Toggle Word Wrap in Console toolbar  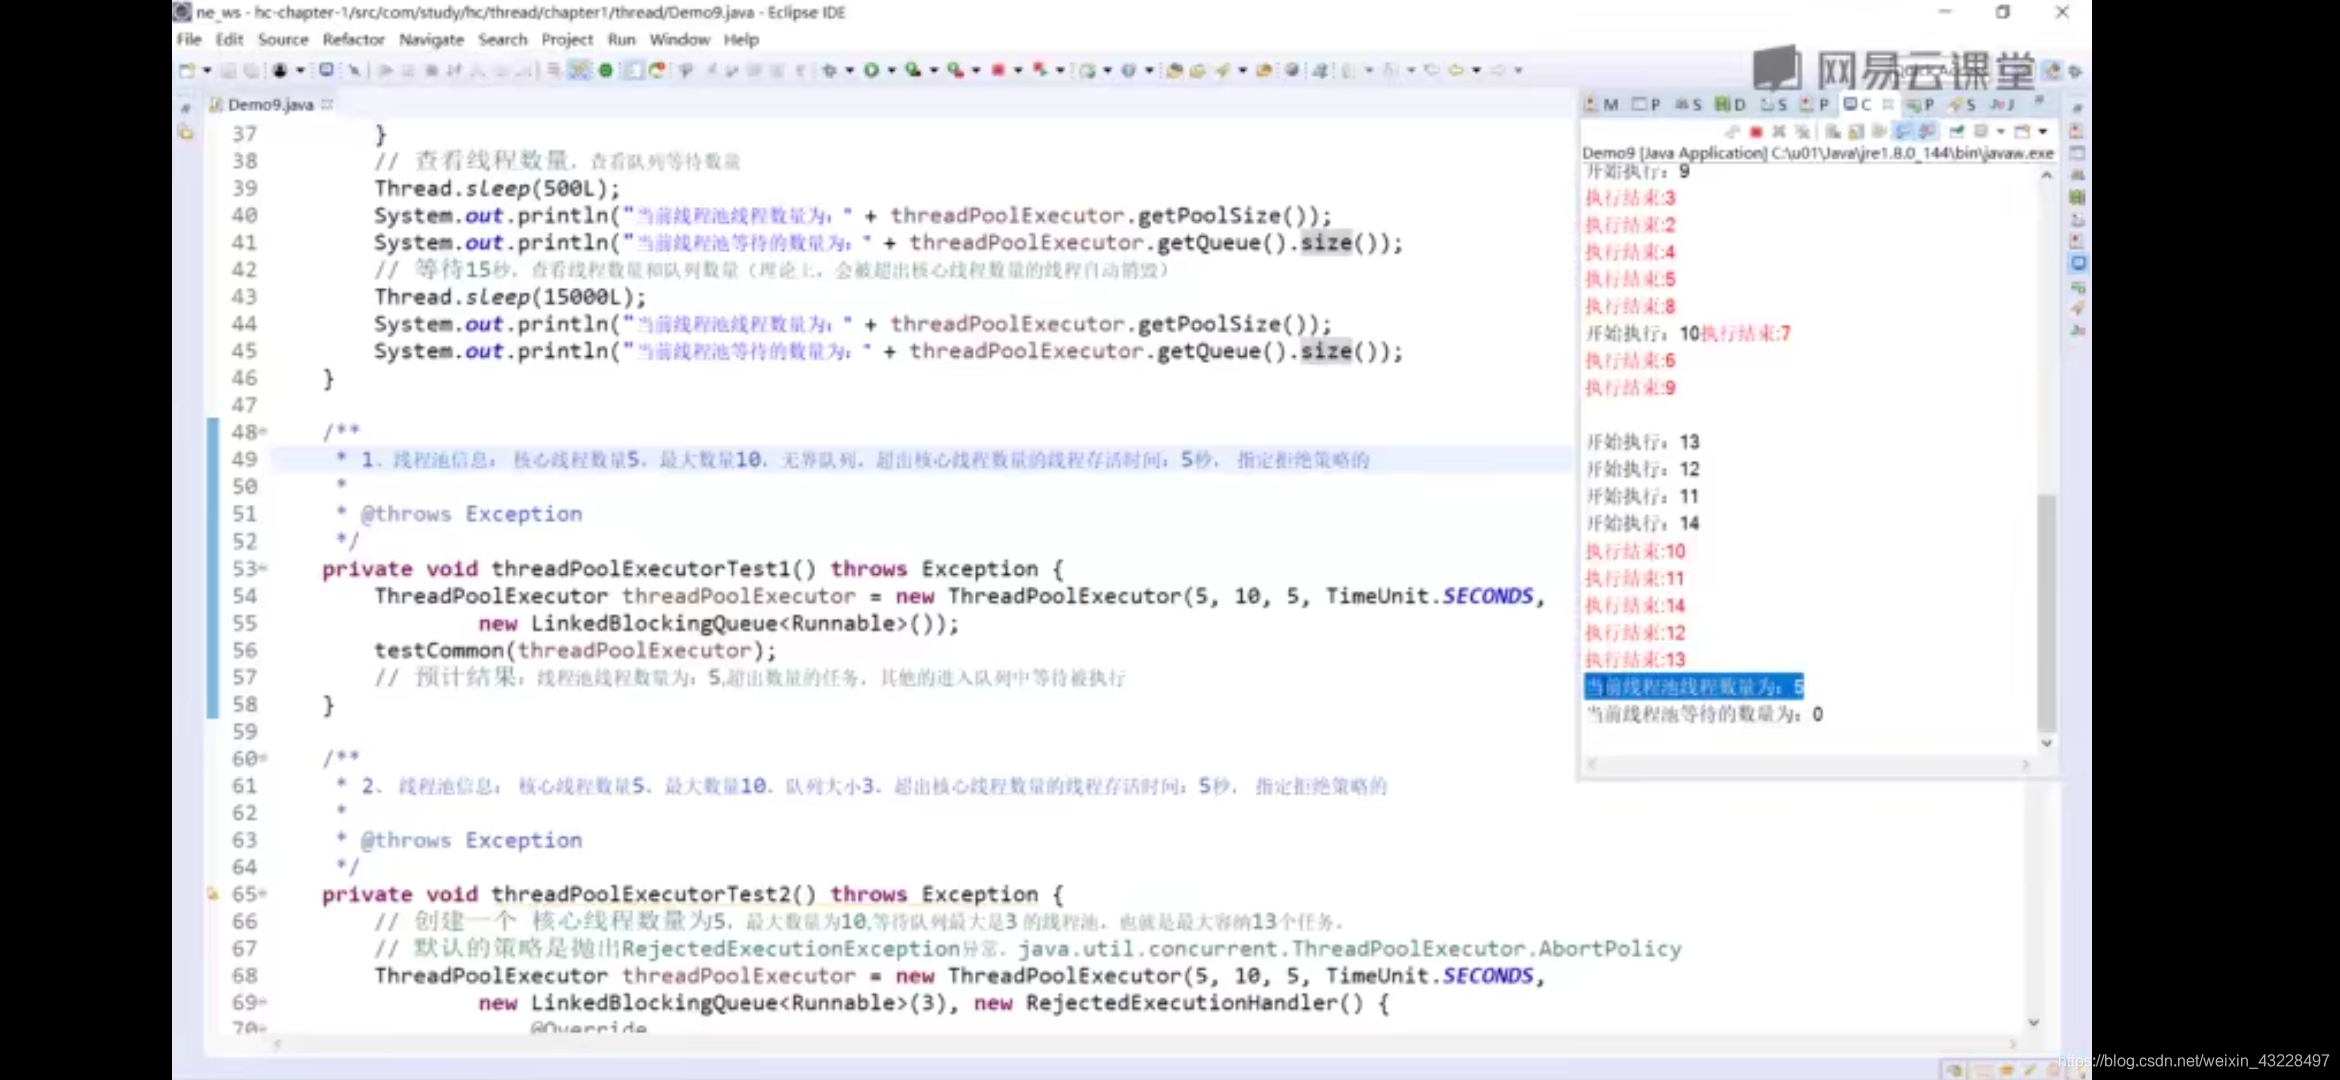(x=1879, y=131)
